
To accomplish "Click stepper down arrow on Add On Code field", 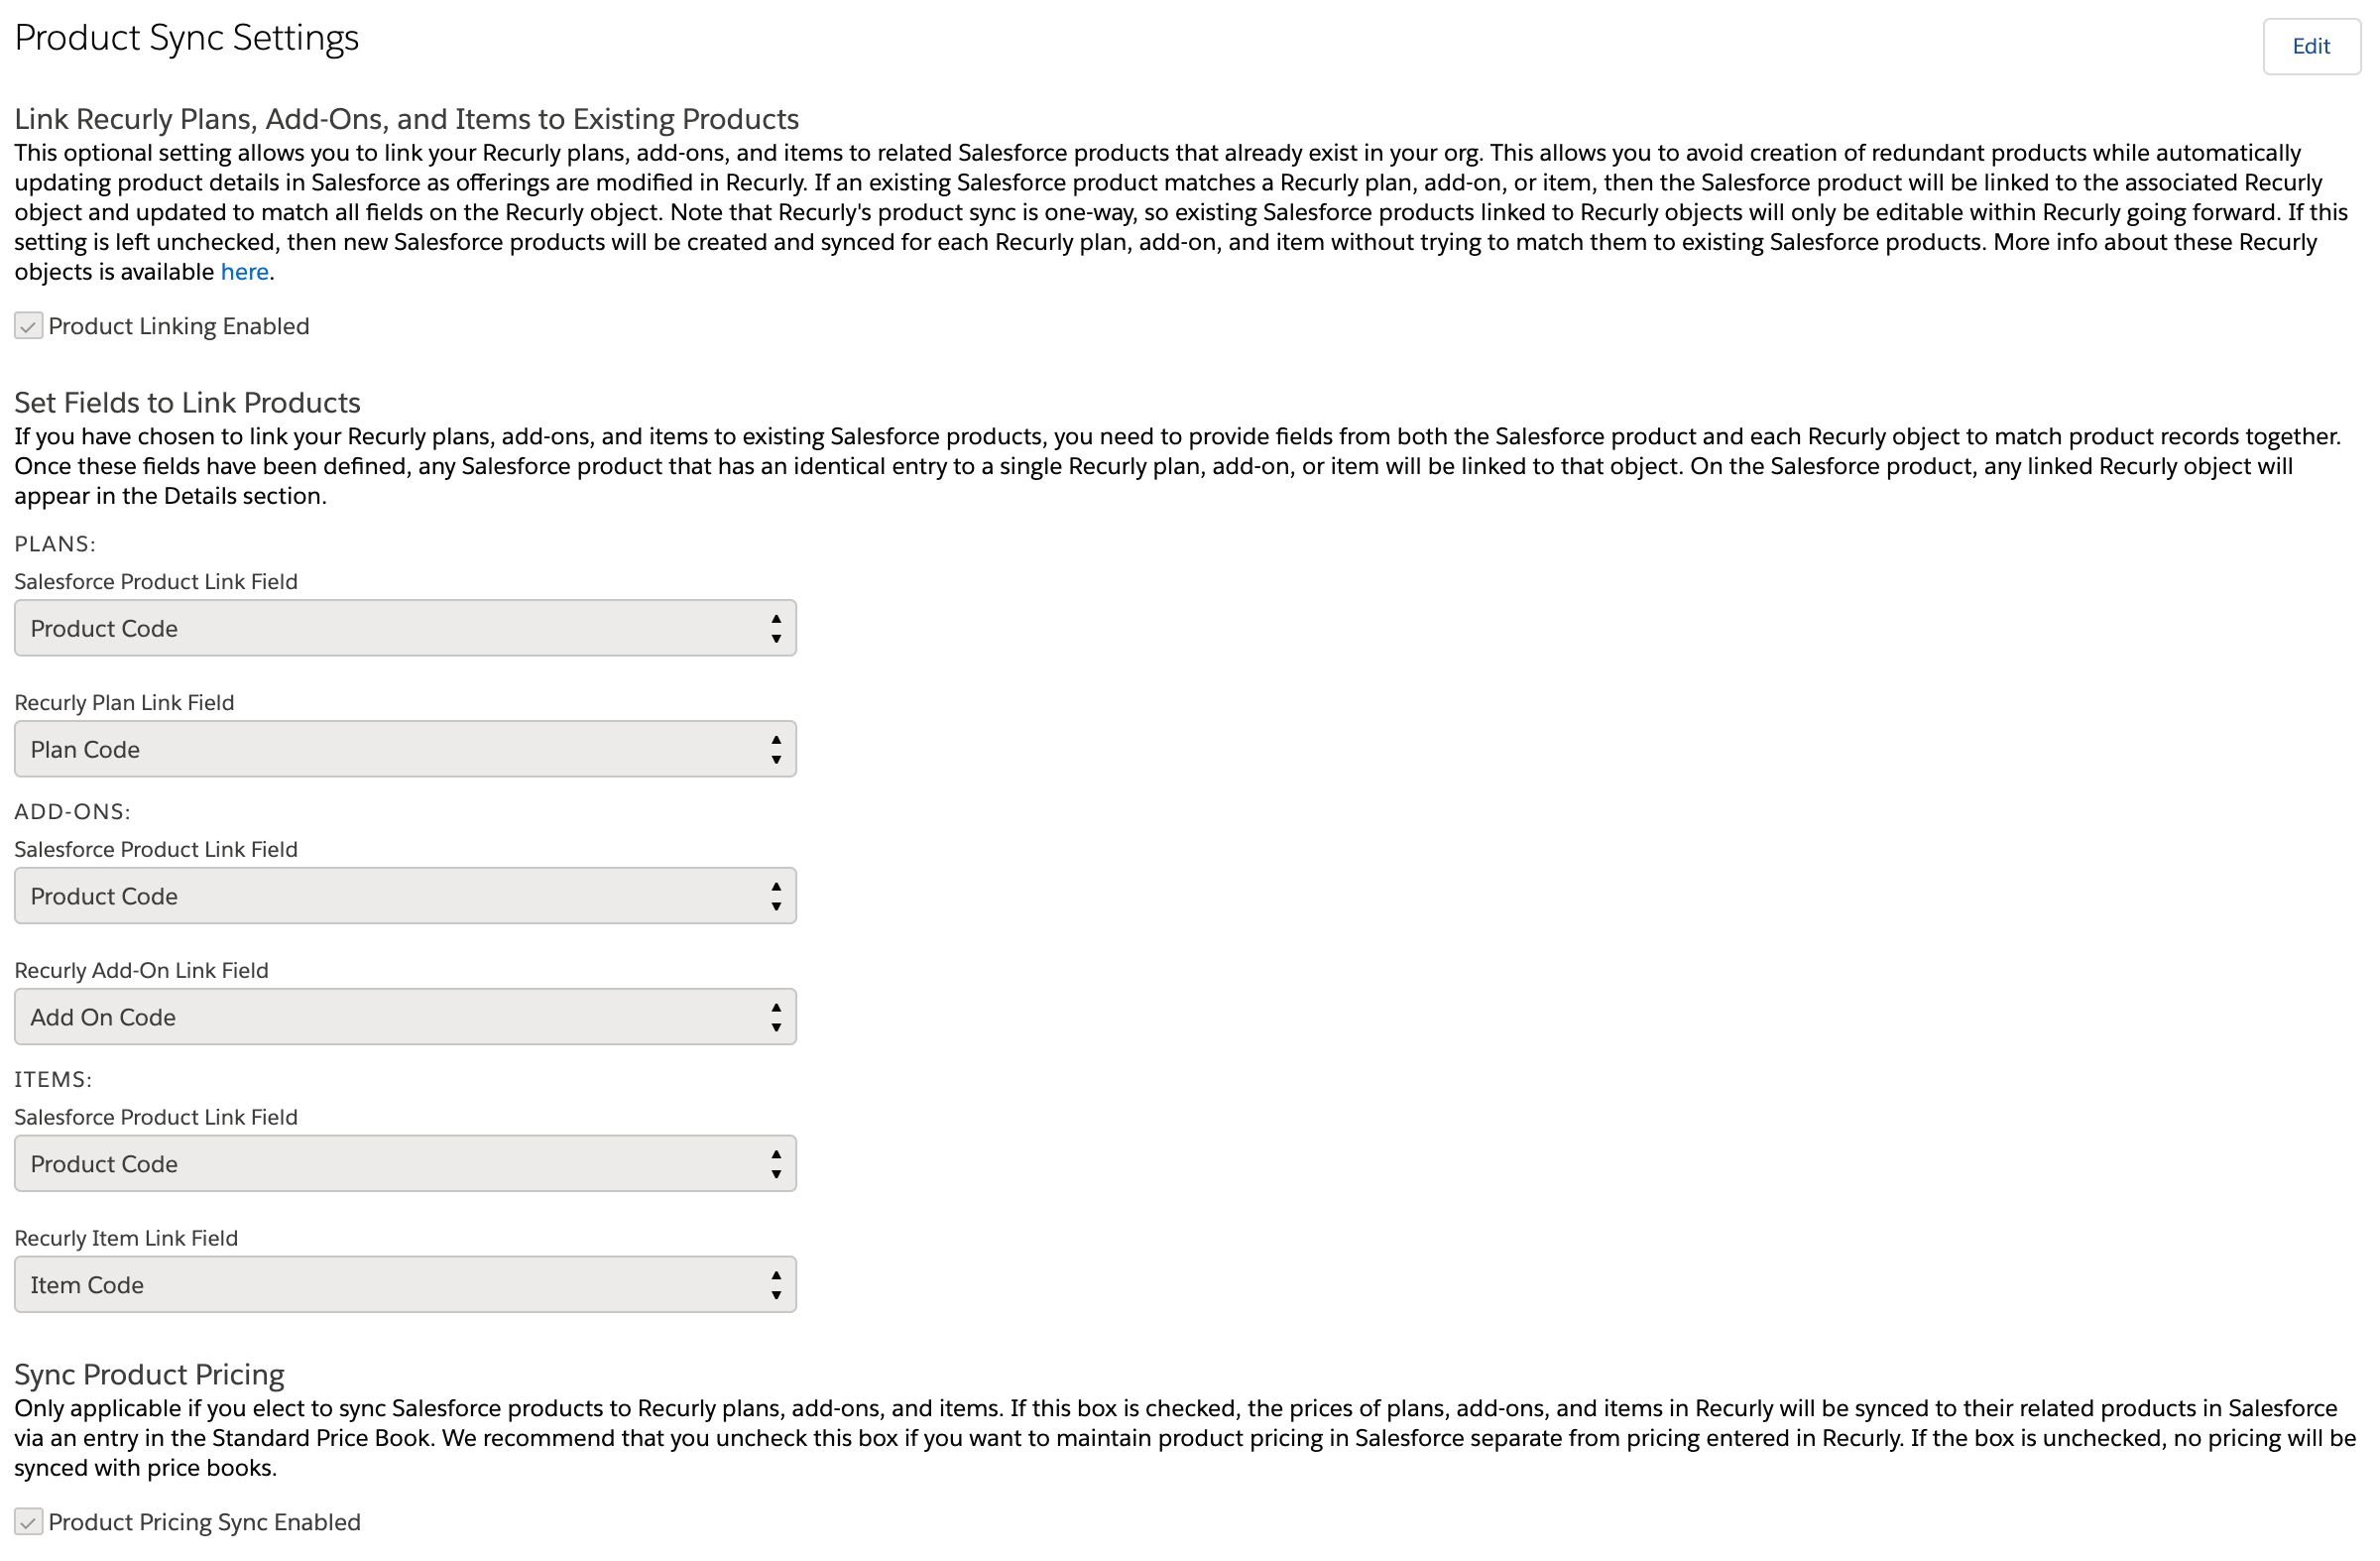I will pyautogui.click(x=777, y=1026).
